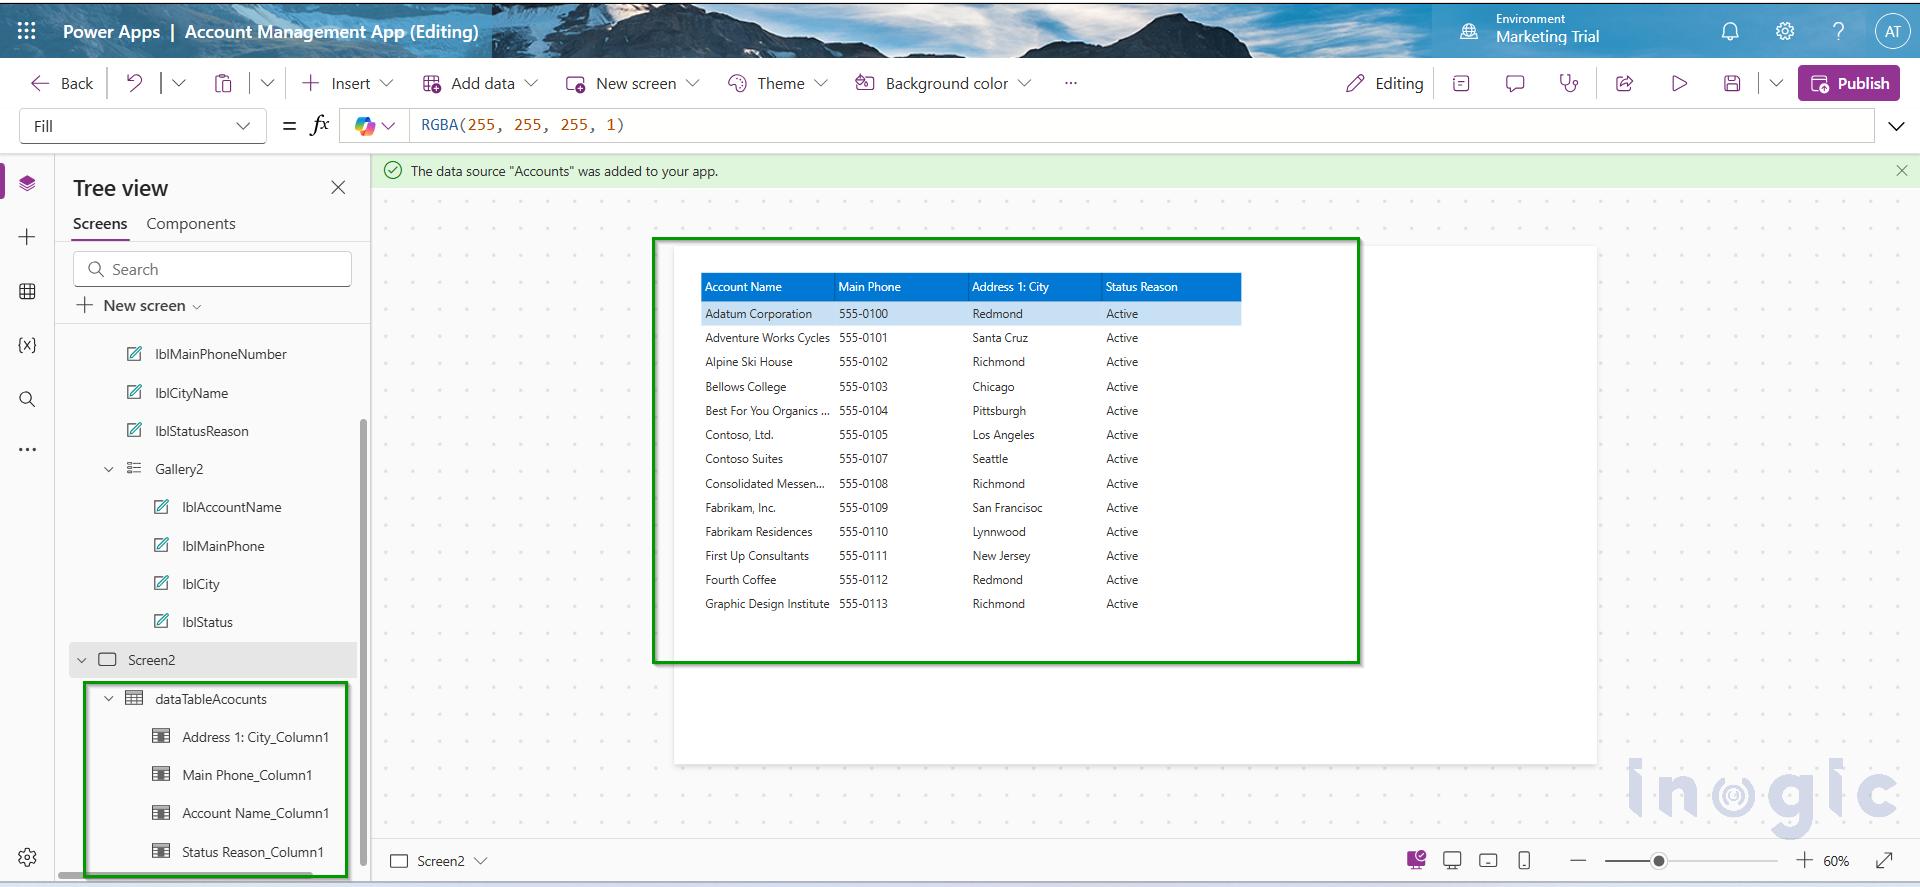The height and width of the screenshot is (887, 1920).
Task: Open the notifications bell
Action: (1730, 31)
